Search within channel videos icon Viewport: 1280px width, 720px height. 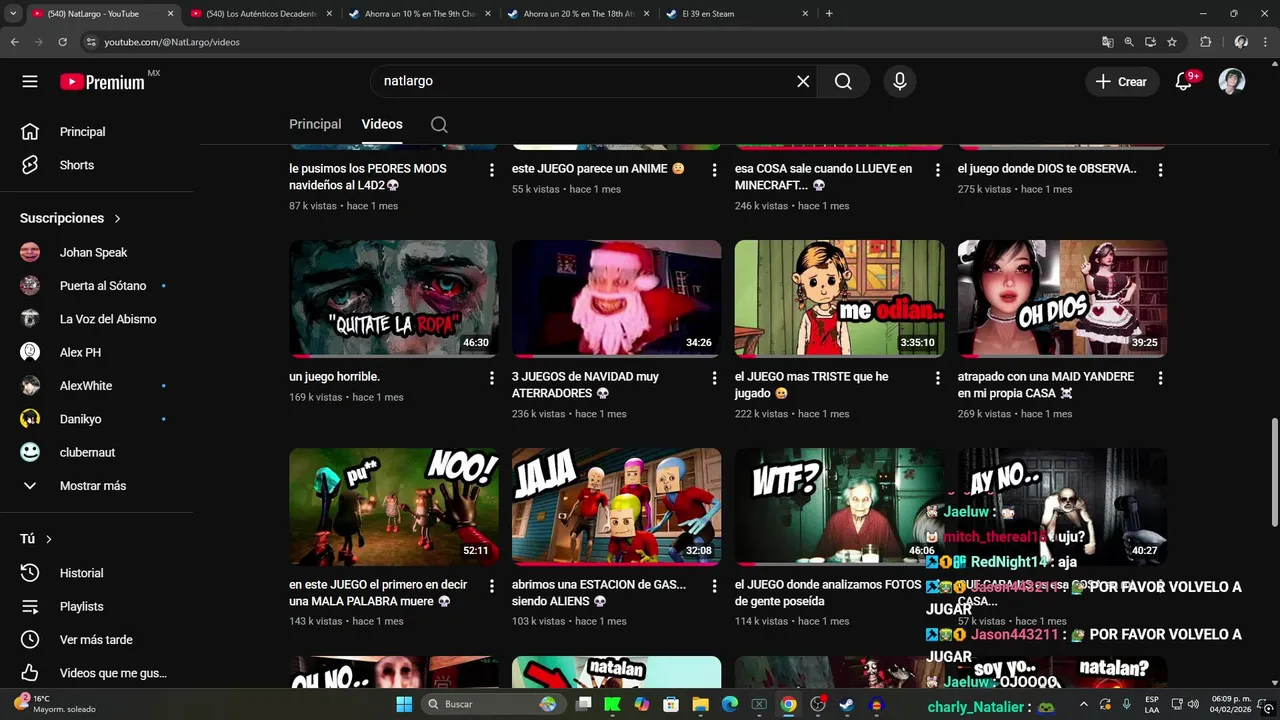point(439,125)
